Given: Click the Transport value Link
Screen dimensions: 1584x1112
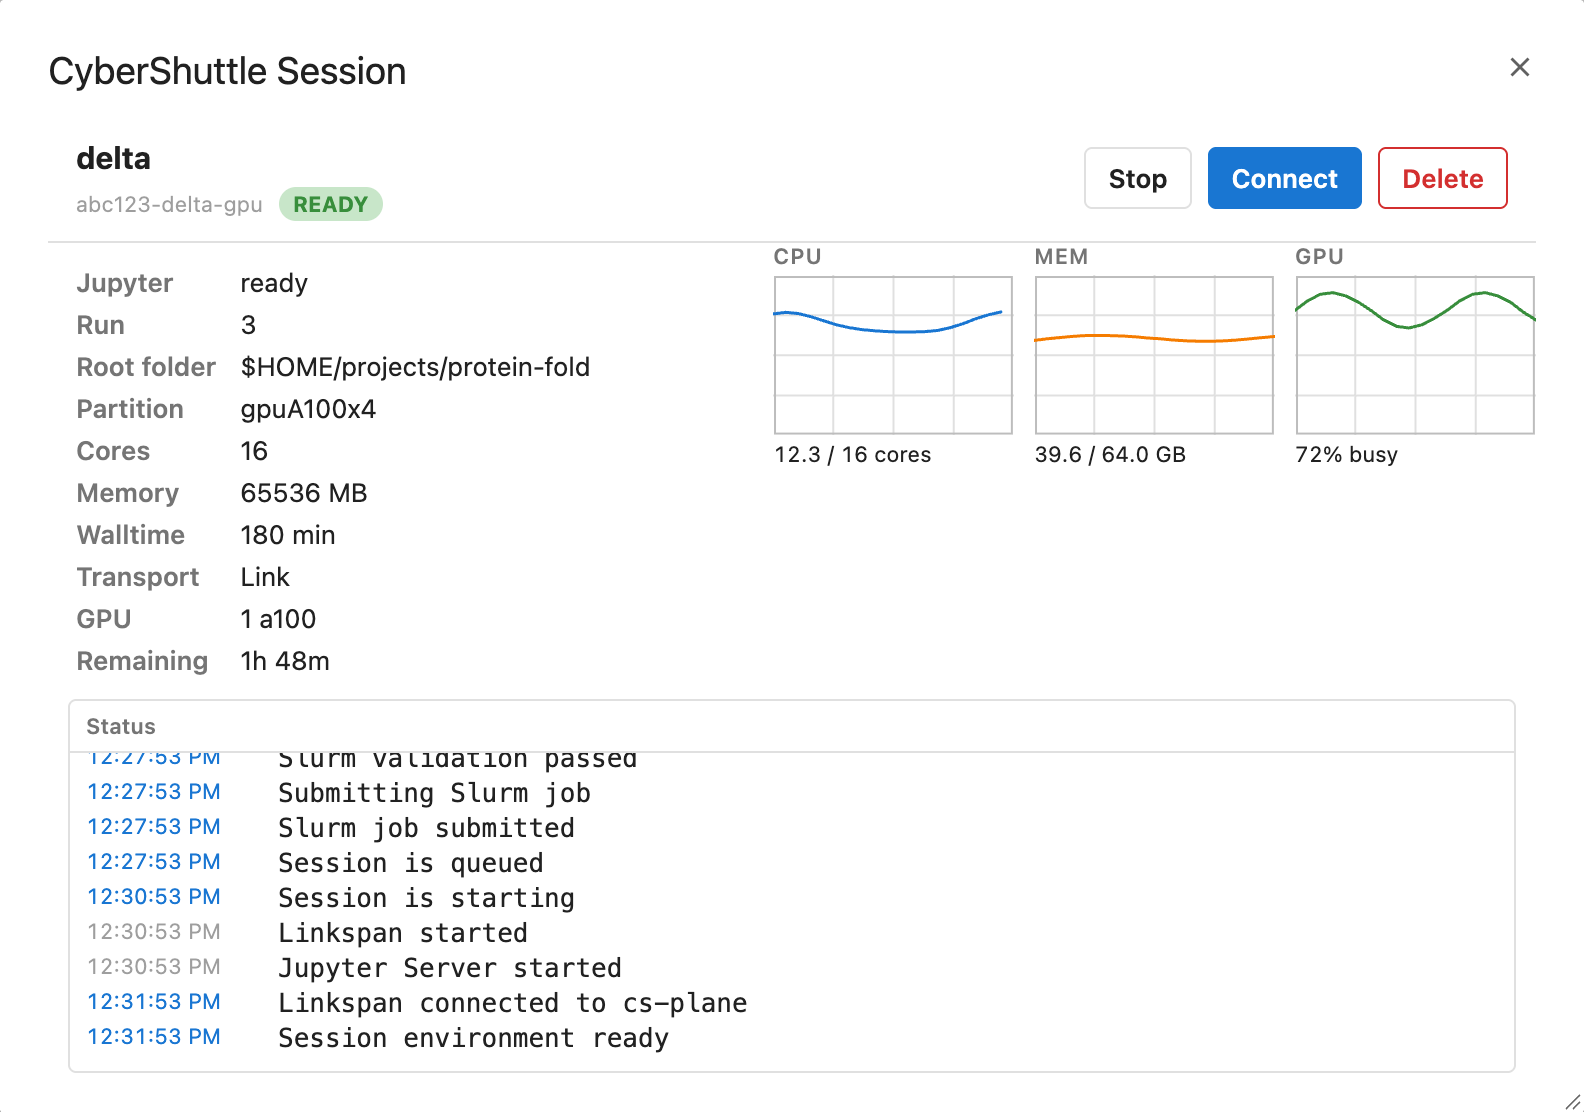Looking at the screenshot, I should (265, 577).
